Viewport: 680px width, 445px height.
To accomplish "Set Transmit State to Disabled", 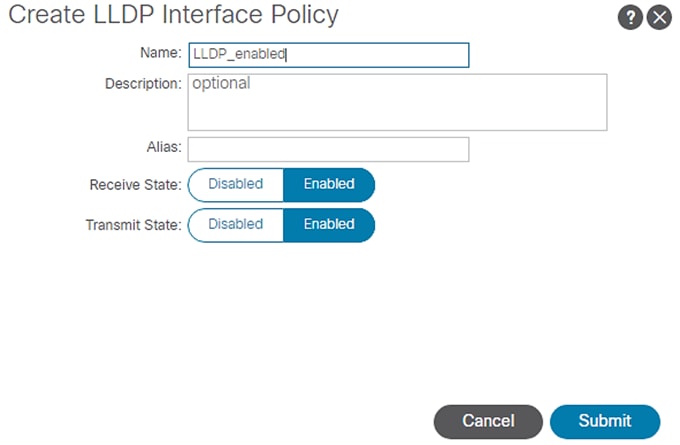I will tap(236, 224).
